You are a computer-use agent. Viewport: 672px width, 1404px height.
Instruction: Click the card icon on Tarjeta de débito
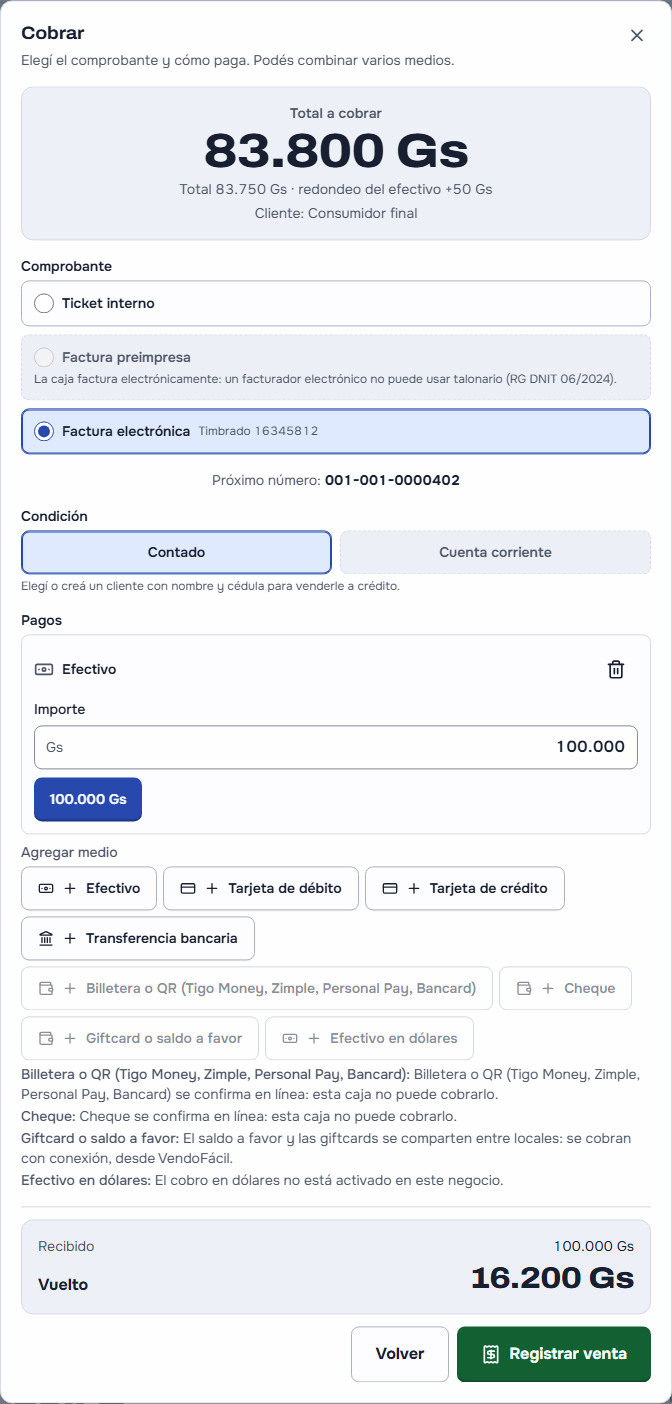coord(187,888)
